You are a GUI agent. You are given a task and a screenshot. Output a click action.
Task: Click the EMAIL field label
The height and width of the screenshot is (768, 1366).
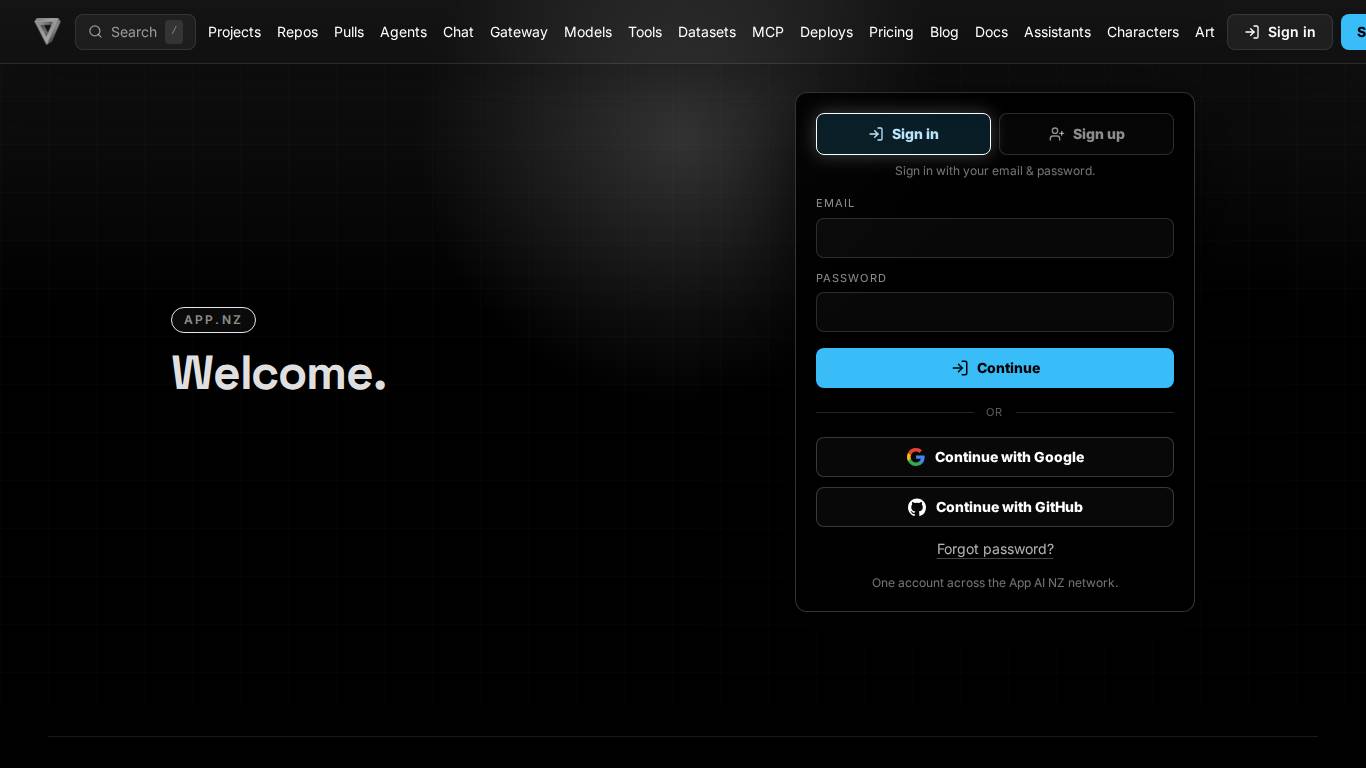[x=835, y=203]
